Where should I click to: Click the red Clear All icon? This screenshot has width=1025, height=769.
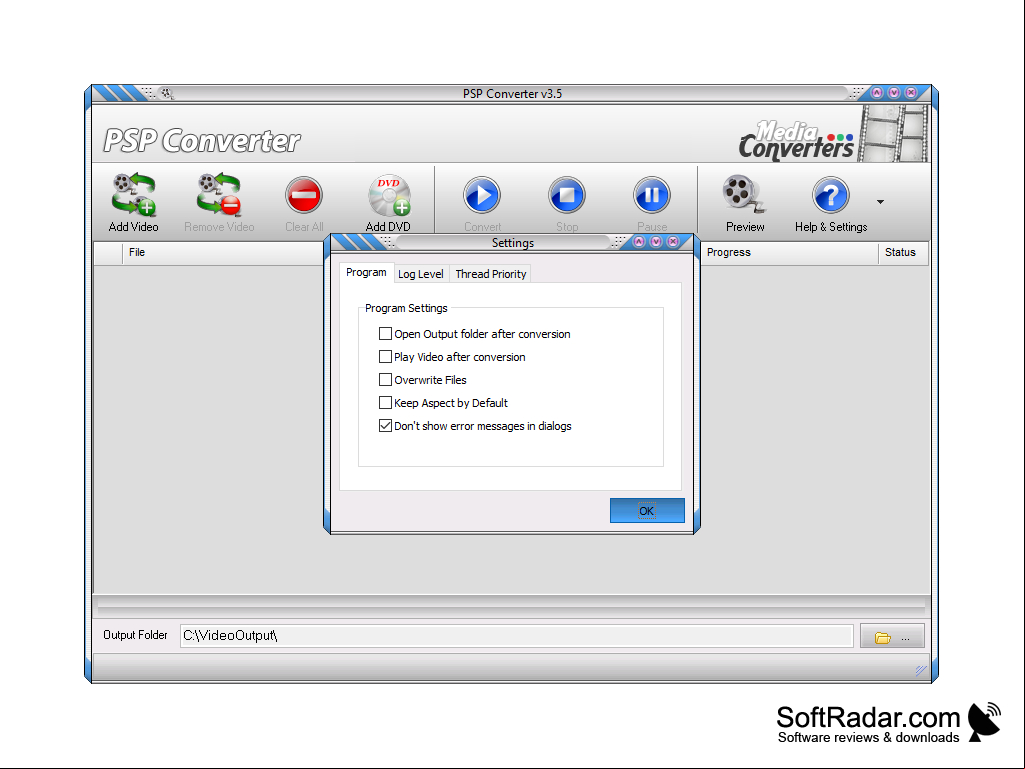(304, 195)
